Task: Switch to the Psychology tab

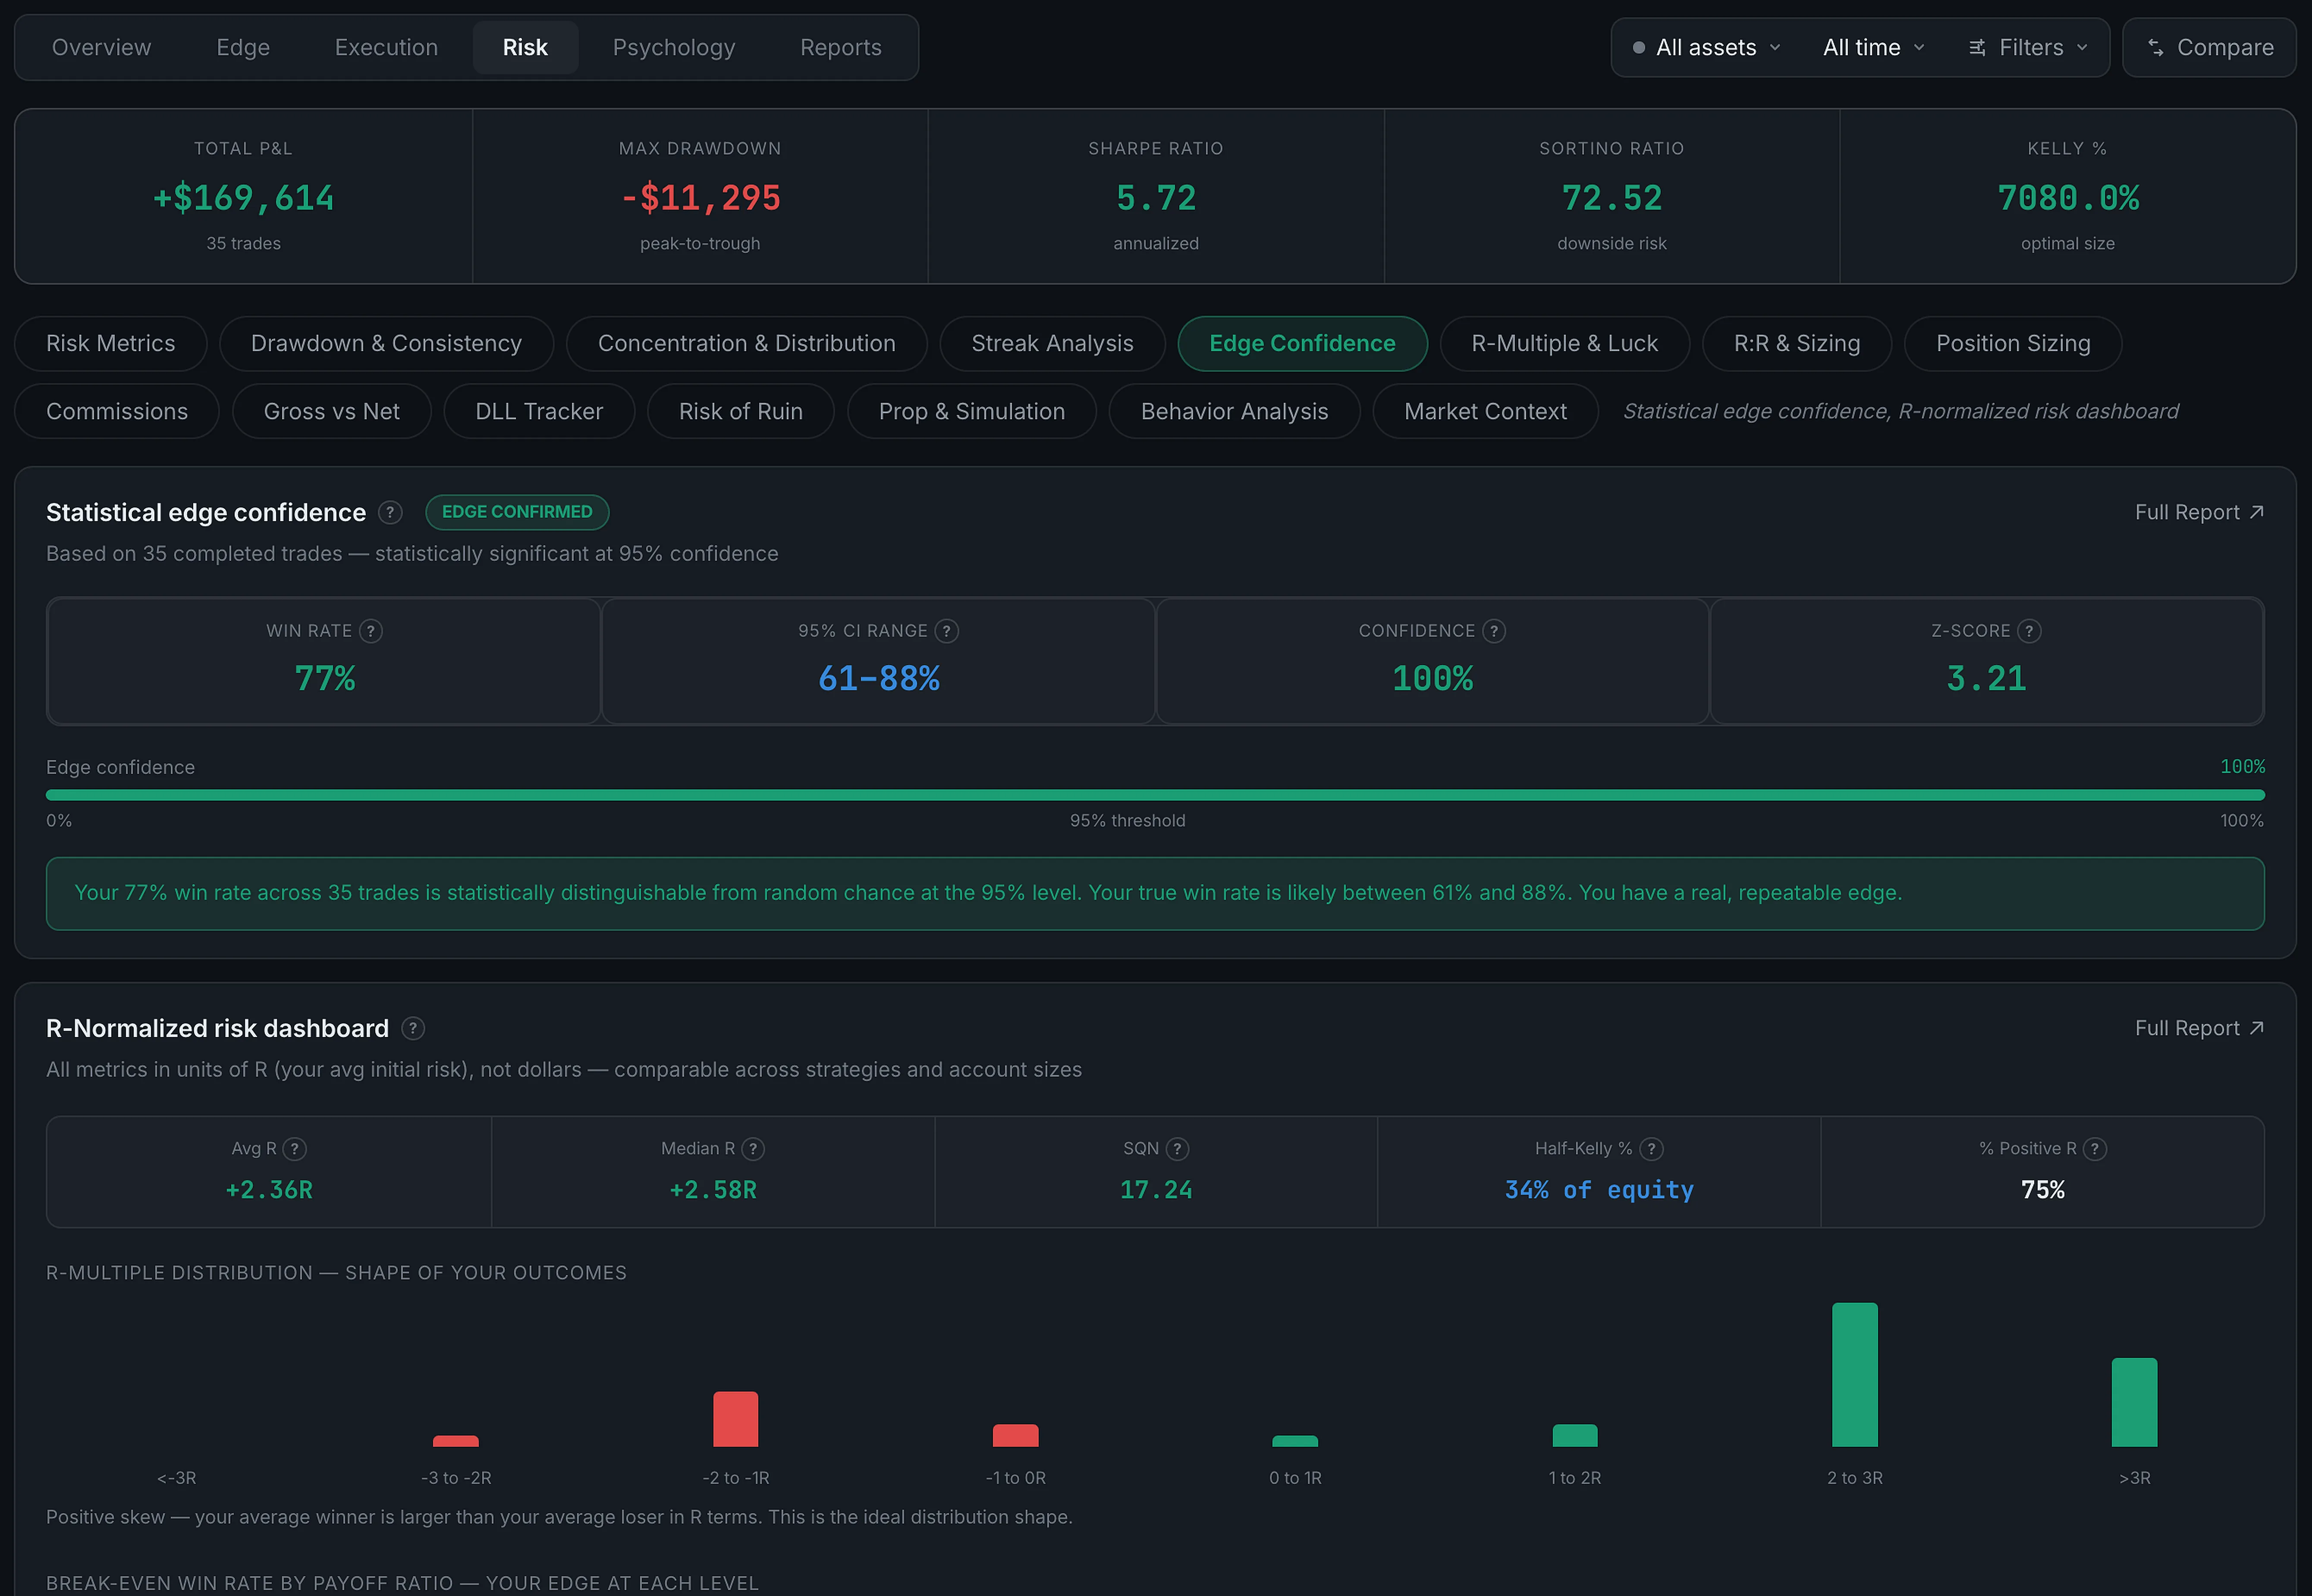Action: 674,47
